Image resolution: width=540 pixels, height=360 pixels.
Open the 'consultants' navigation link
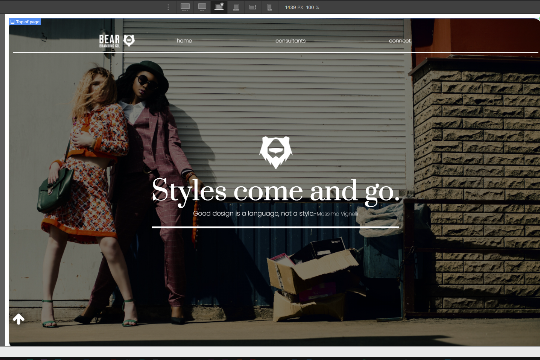(x=291, y=41)
